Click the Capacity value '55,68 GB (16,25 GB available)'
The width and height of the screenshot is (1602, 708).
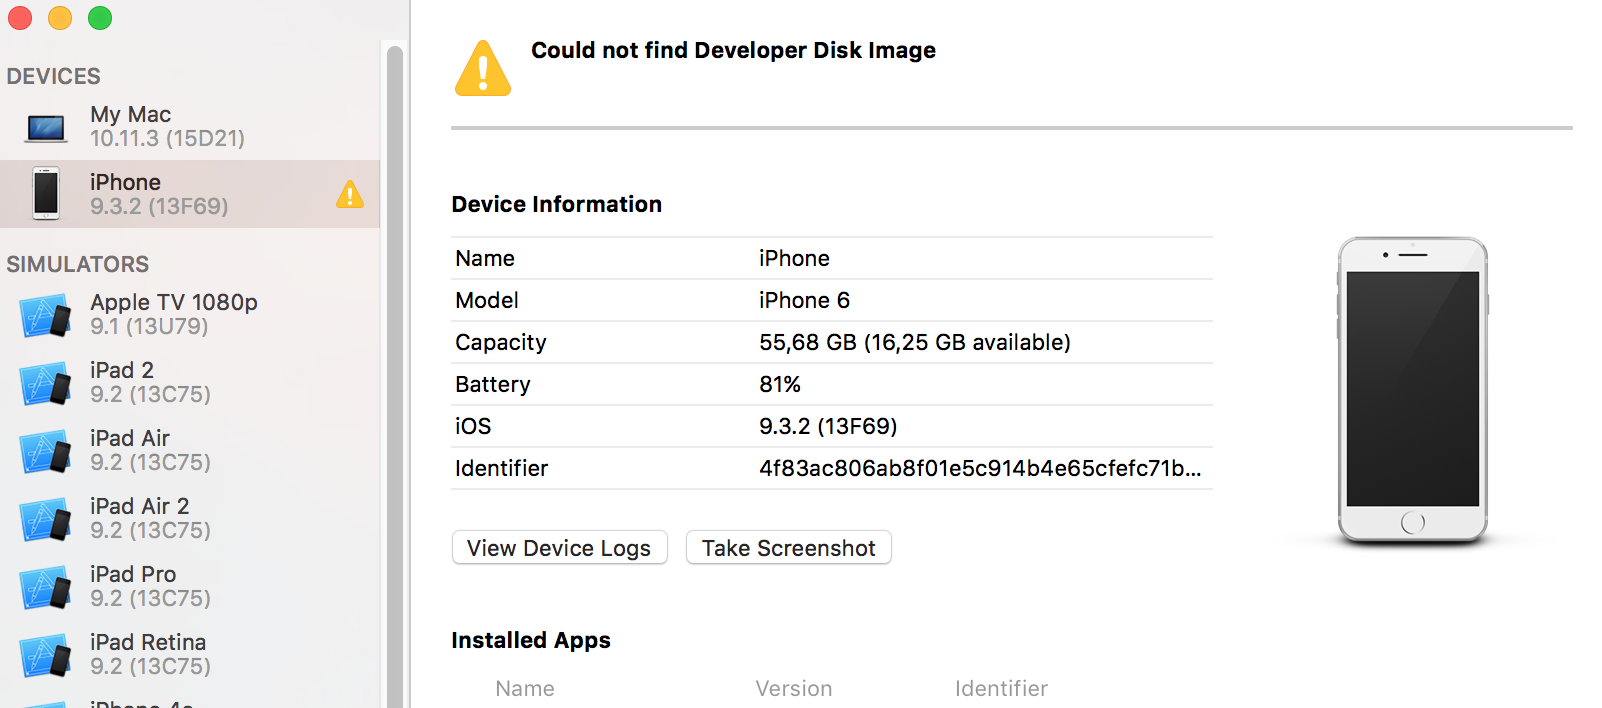click(x=915, y=342)
